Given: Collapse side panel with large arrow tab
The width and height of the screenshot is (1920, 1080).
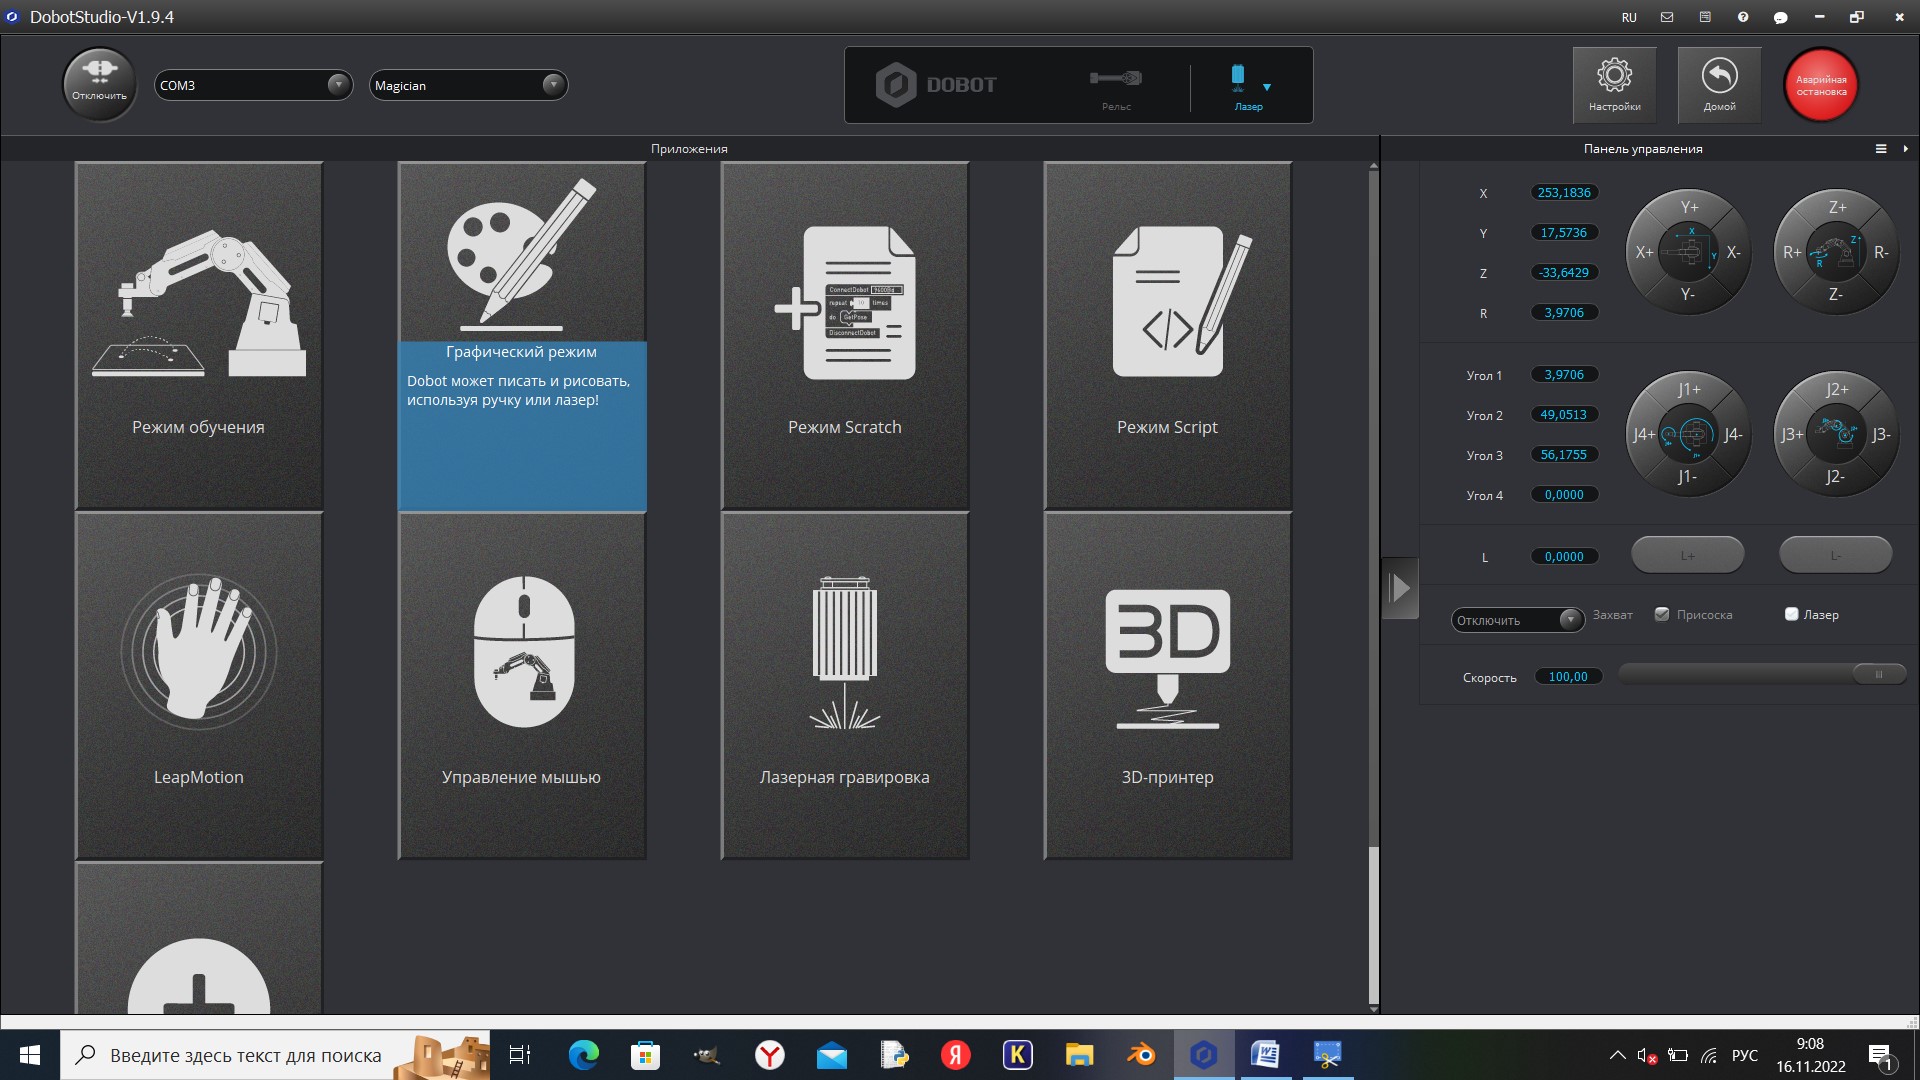Looking at the screenshot, I should (x=1400, y=588).
